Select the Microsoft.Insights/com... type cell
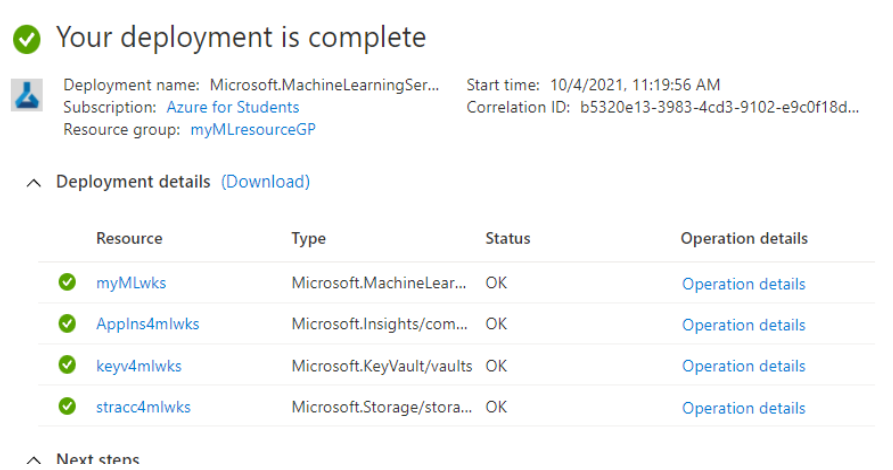 379,324
